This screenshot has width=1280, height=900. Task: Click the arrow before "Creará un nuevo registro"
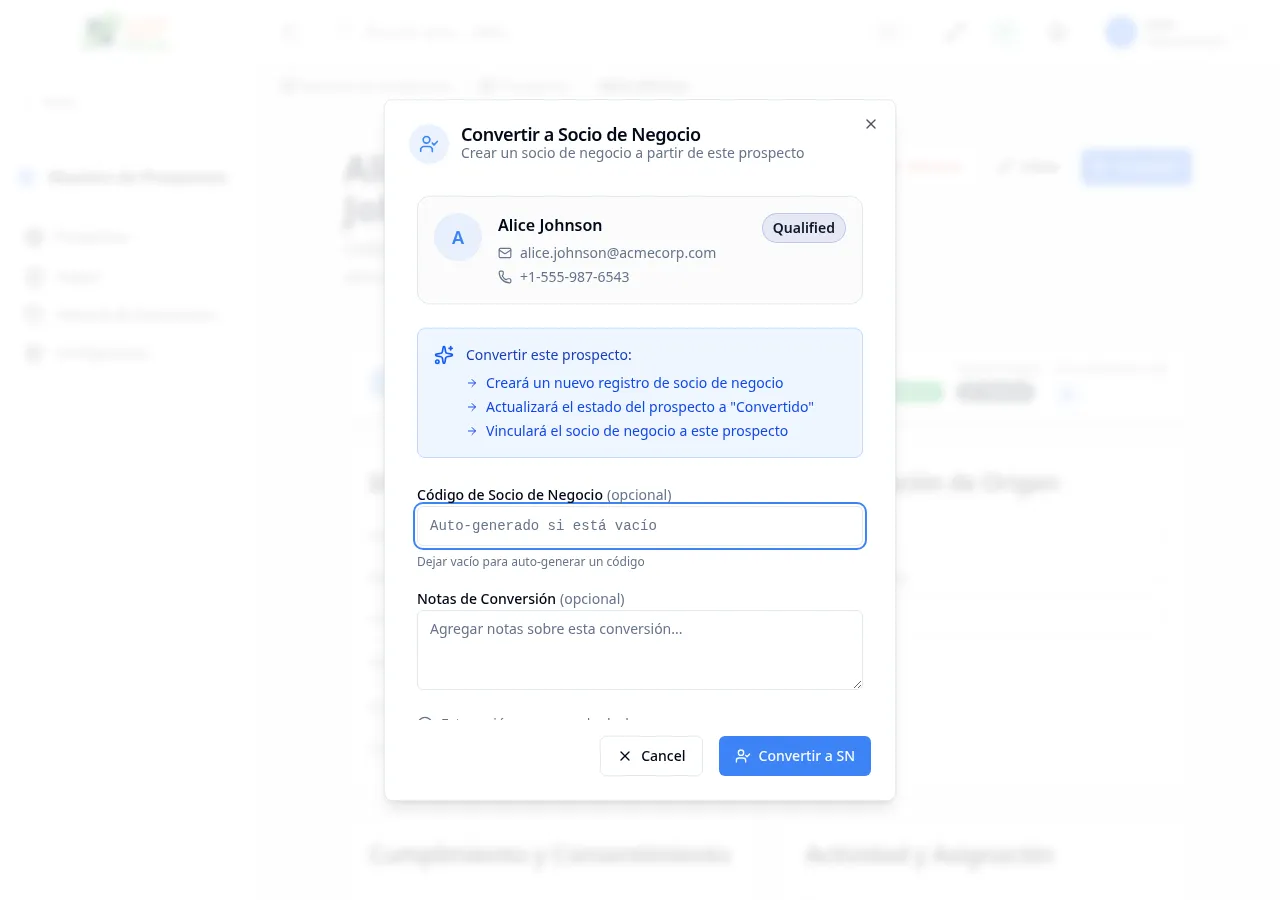472,383
